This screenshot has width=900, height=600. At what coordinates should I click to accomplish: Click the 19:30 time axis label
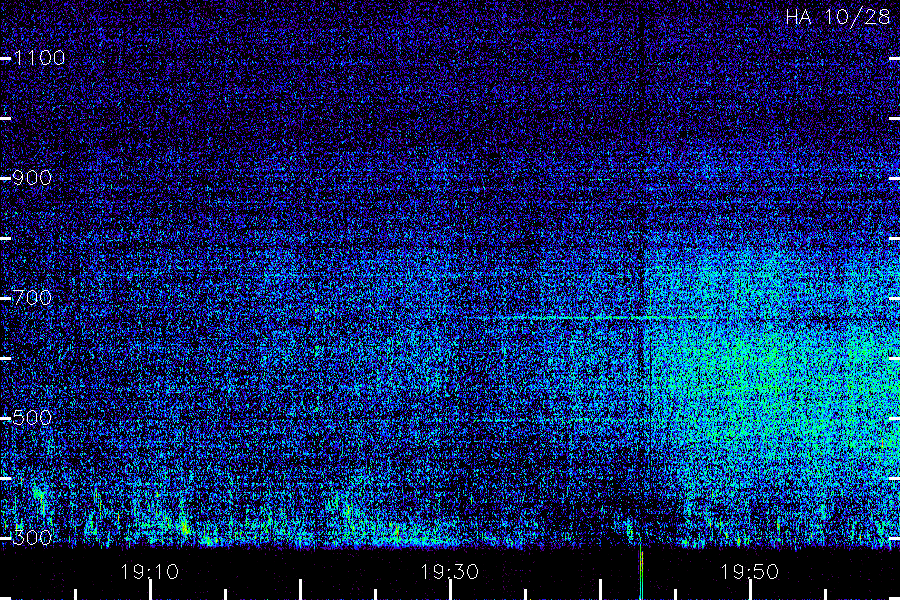449,572
